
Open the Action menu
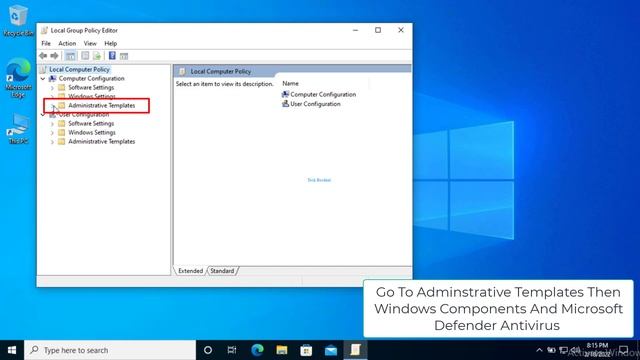[67, 43]
